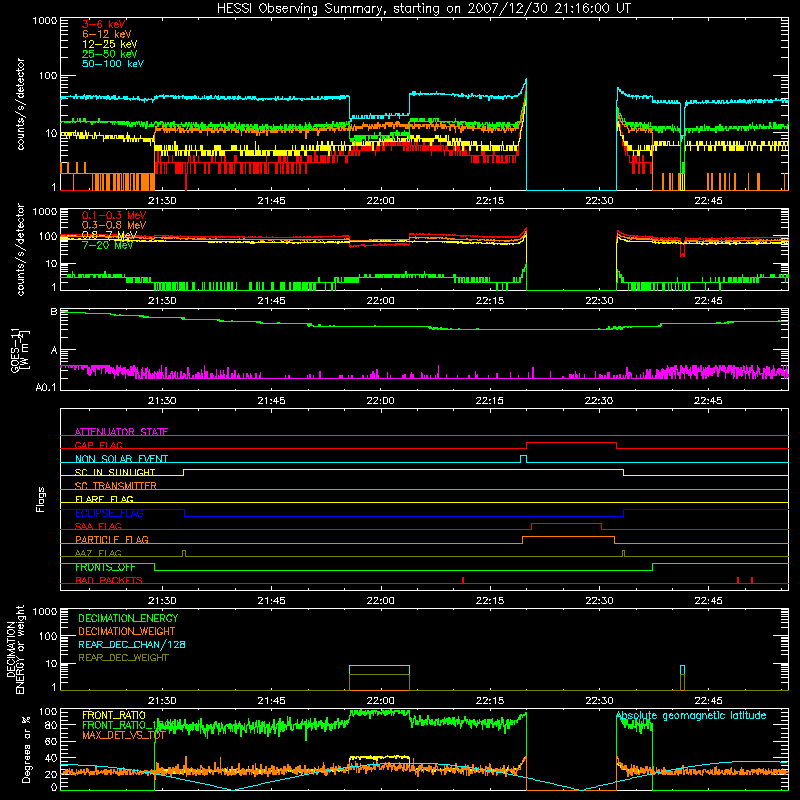Image resolution: width=800 pixels, height=800 pixels.
Task: Select the orange 6-12 keV legend label
Action: click(x=107, y=34)
